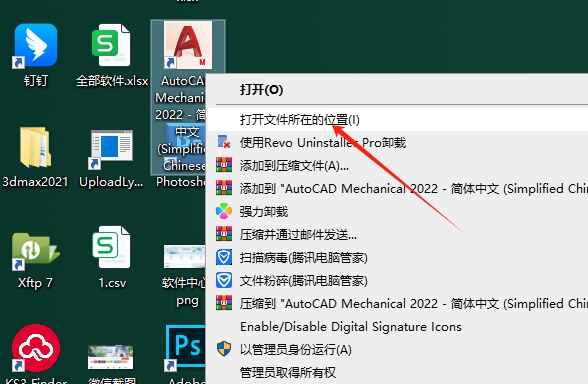The image size is (588, 384).
Task: Choose 打开(O) in the context menu
Action: click(x=398, y=90)
